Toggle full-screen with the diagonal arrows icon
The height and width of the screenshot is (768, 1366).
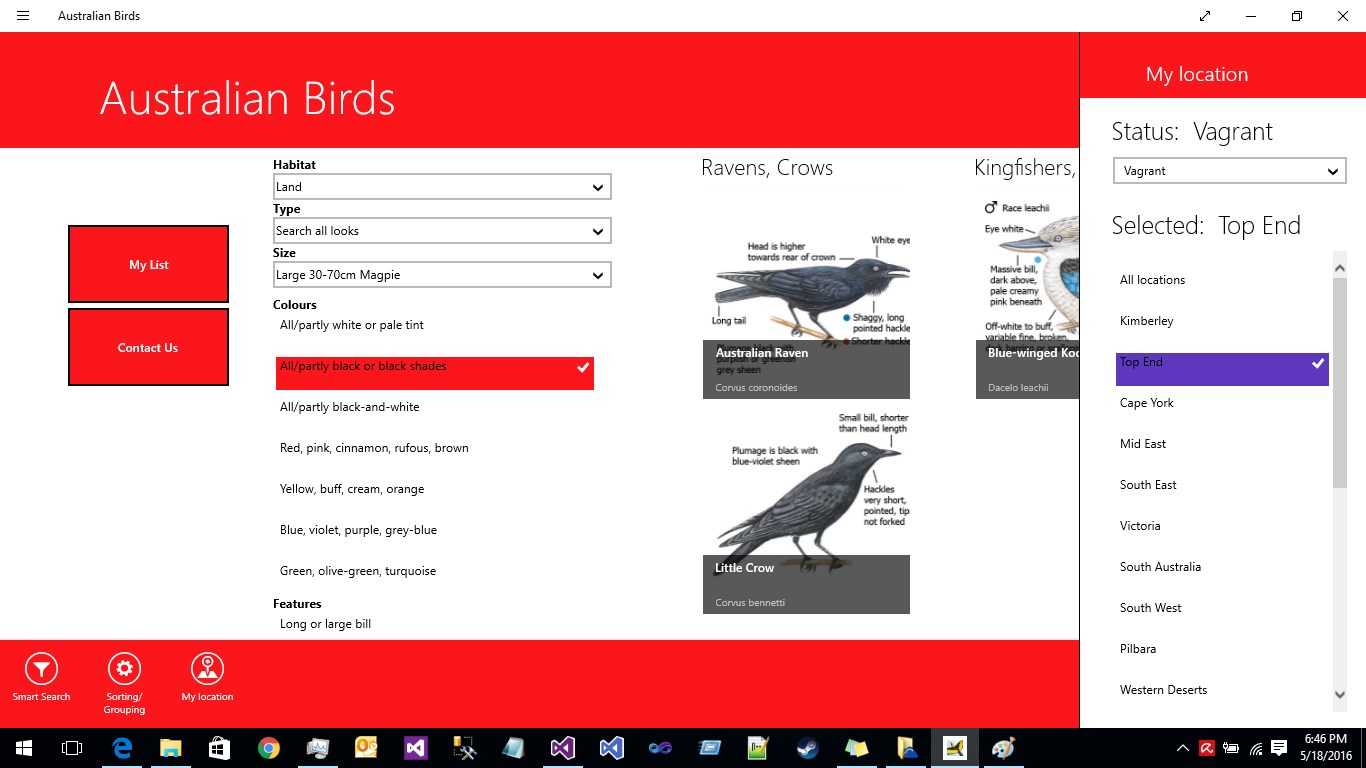tap(1205, 16)
